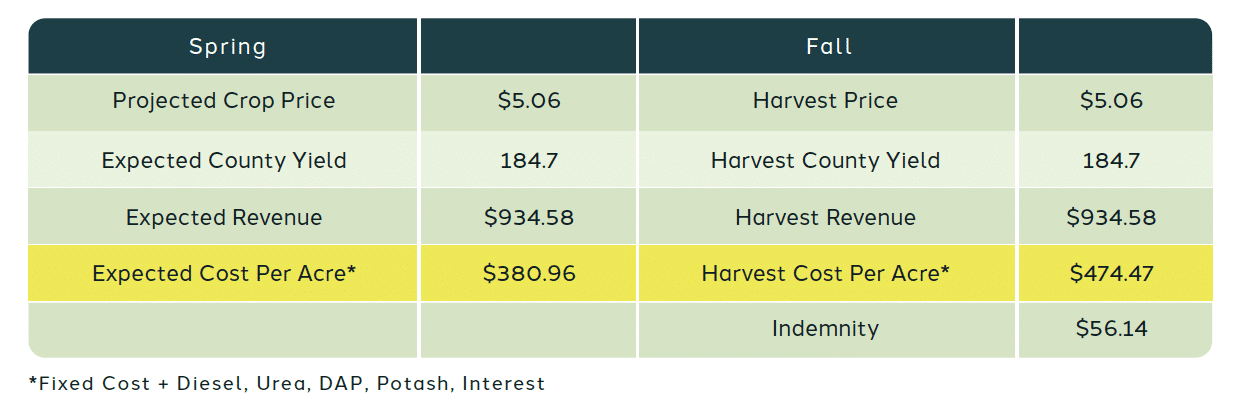This screenshot has height=406, width=1240.
Task: Select the Spring $5.06 price value
Action: (528, 102)
